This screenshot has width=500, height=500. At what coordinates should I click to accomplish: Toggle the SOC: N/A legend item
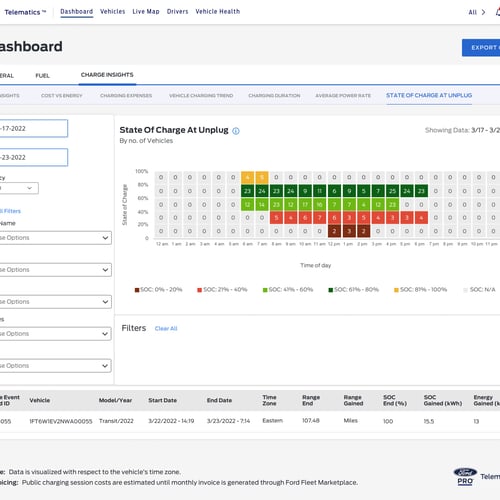(479, 290)
